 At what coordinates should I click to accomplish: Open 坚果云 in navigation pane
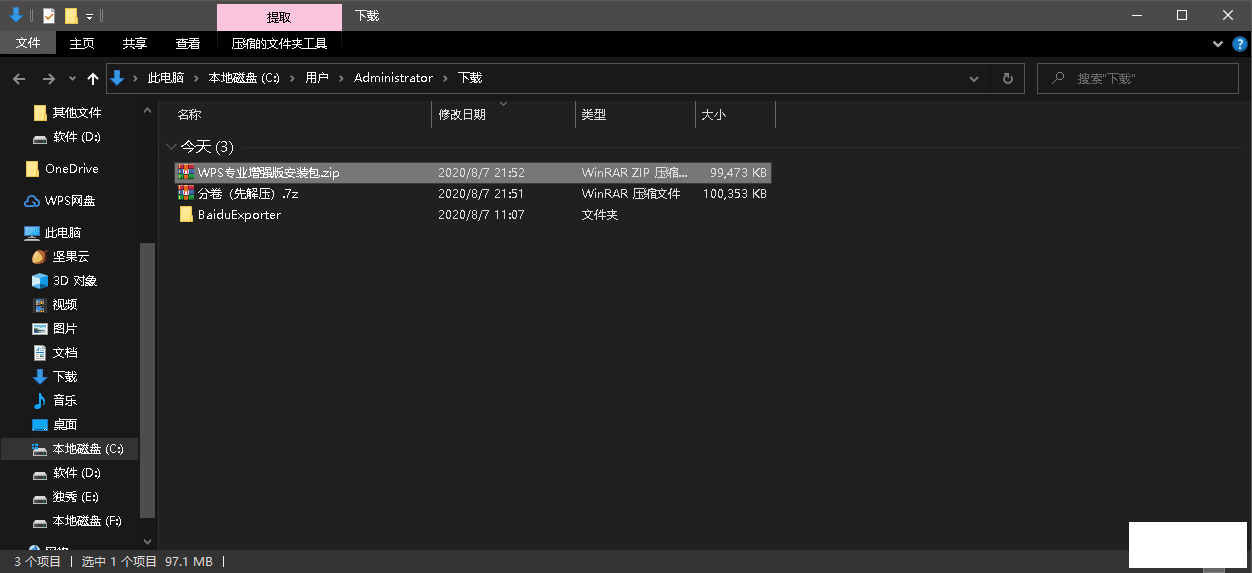(71, 257)
